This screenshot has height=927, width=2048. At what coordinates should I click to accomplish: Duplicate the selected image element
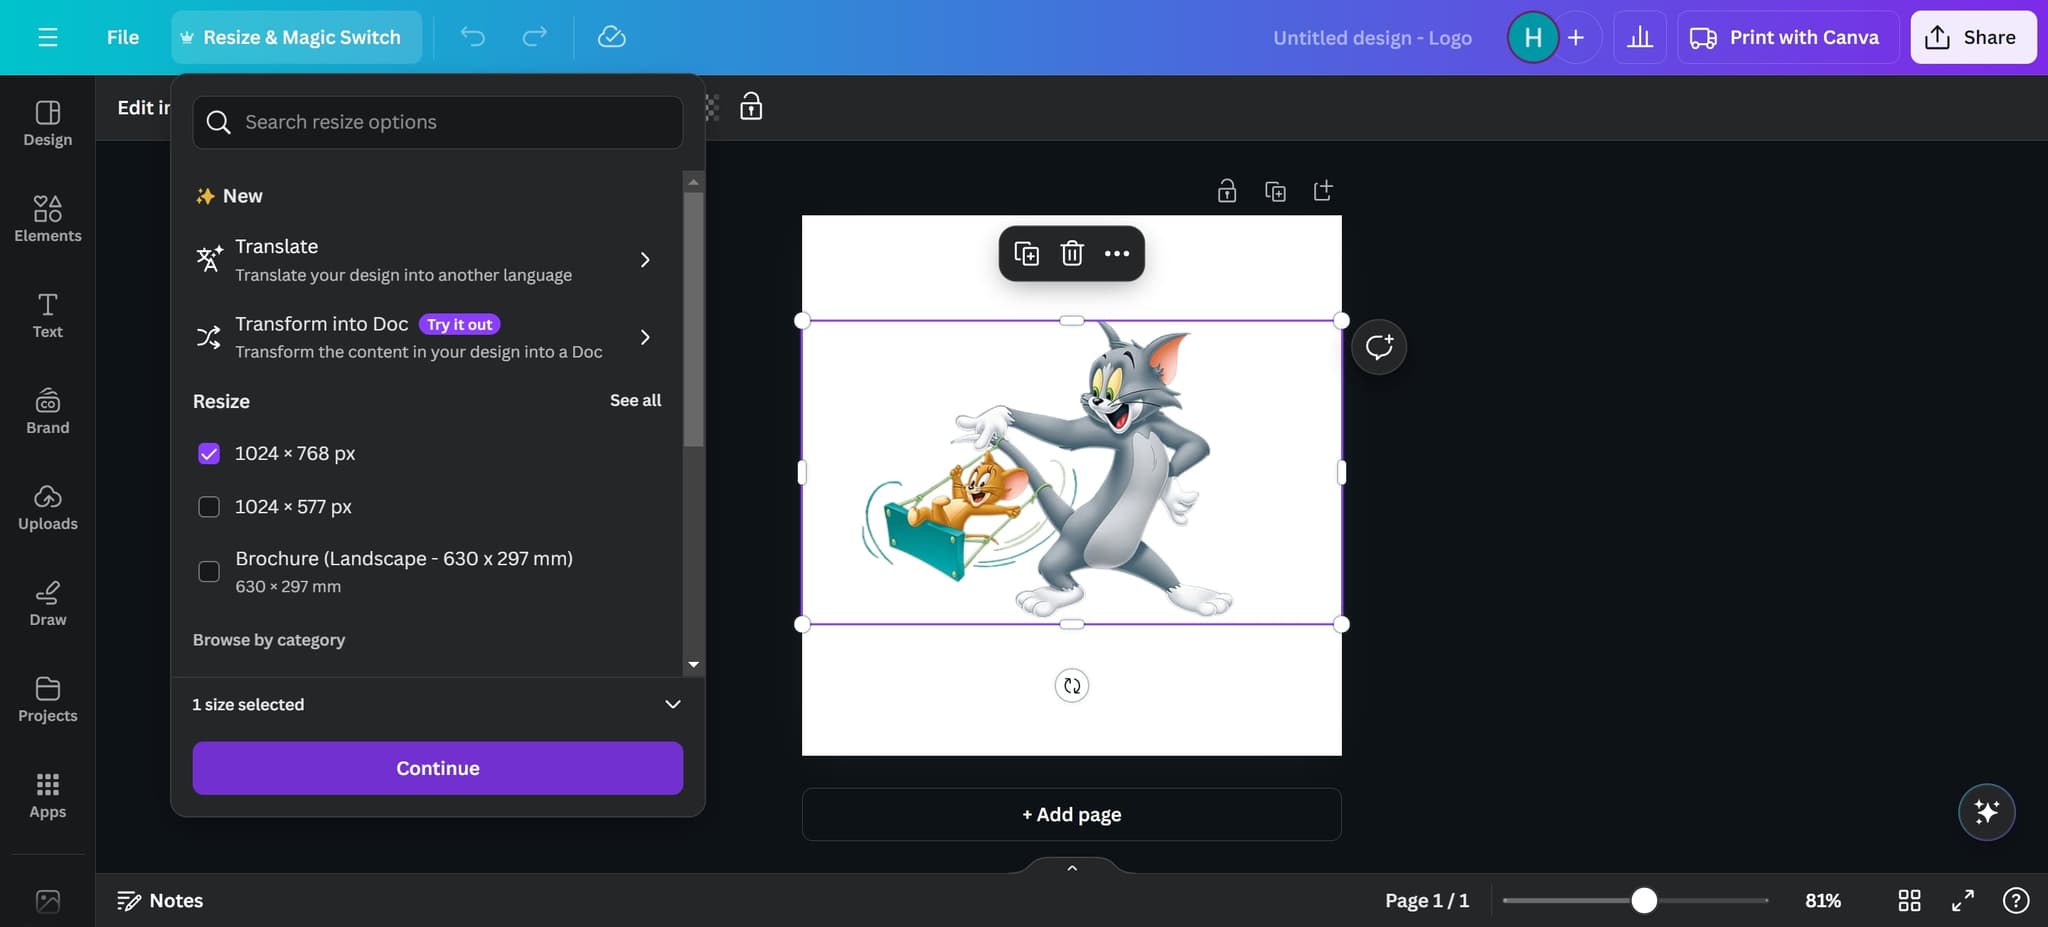tap(1026, 253)
